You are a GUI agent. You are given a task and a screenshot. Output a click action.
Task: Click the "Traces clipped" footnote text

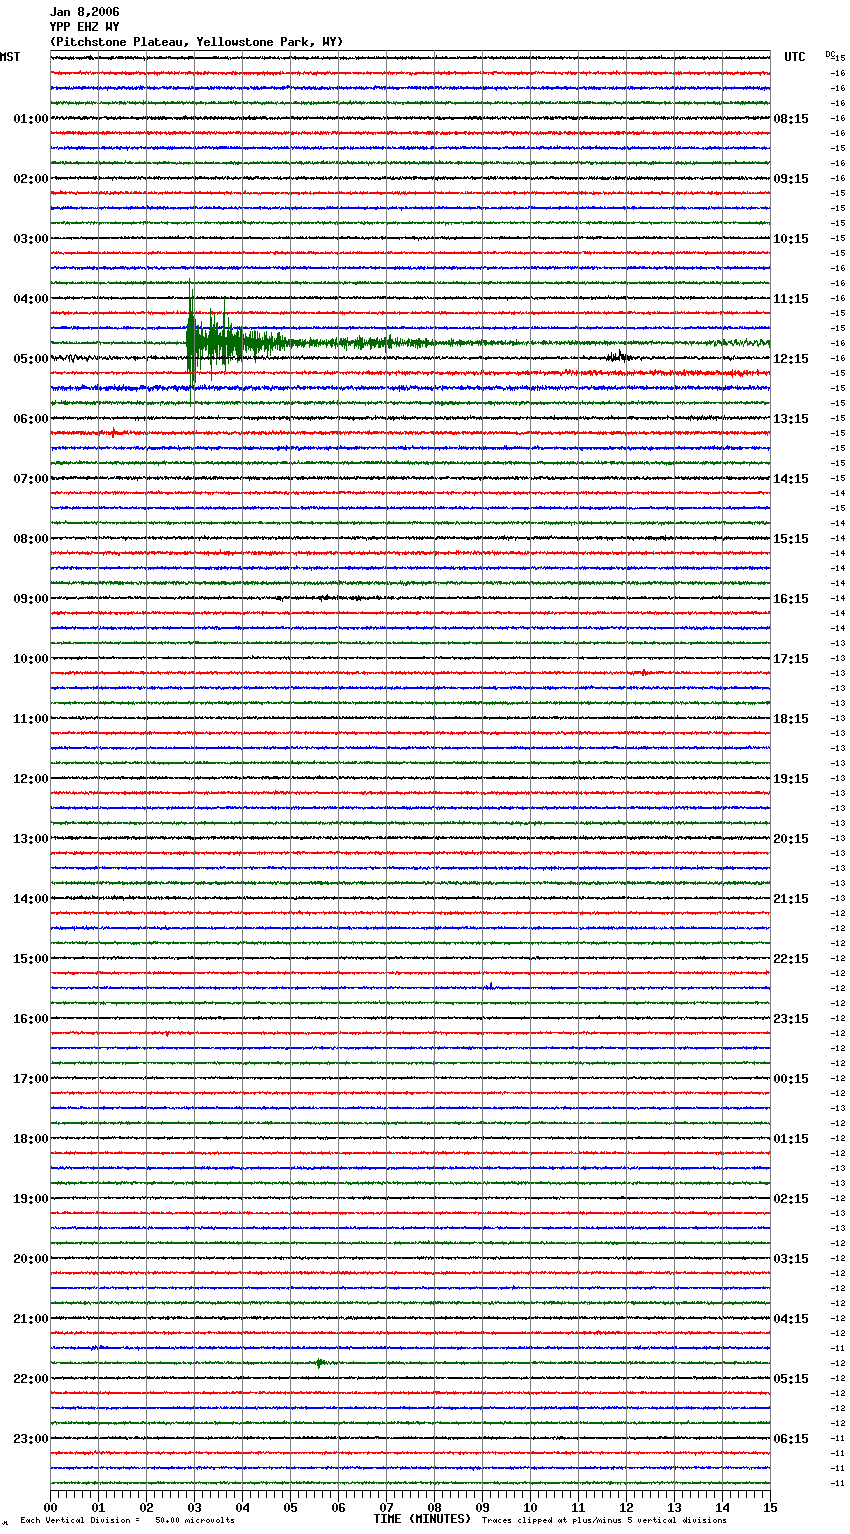[x=604, y=1520]
